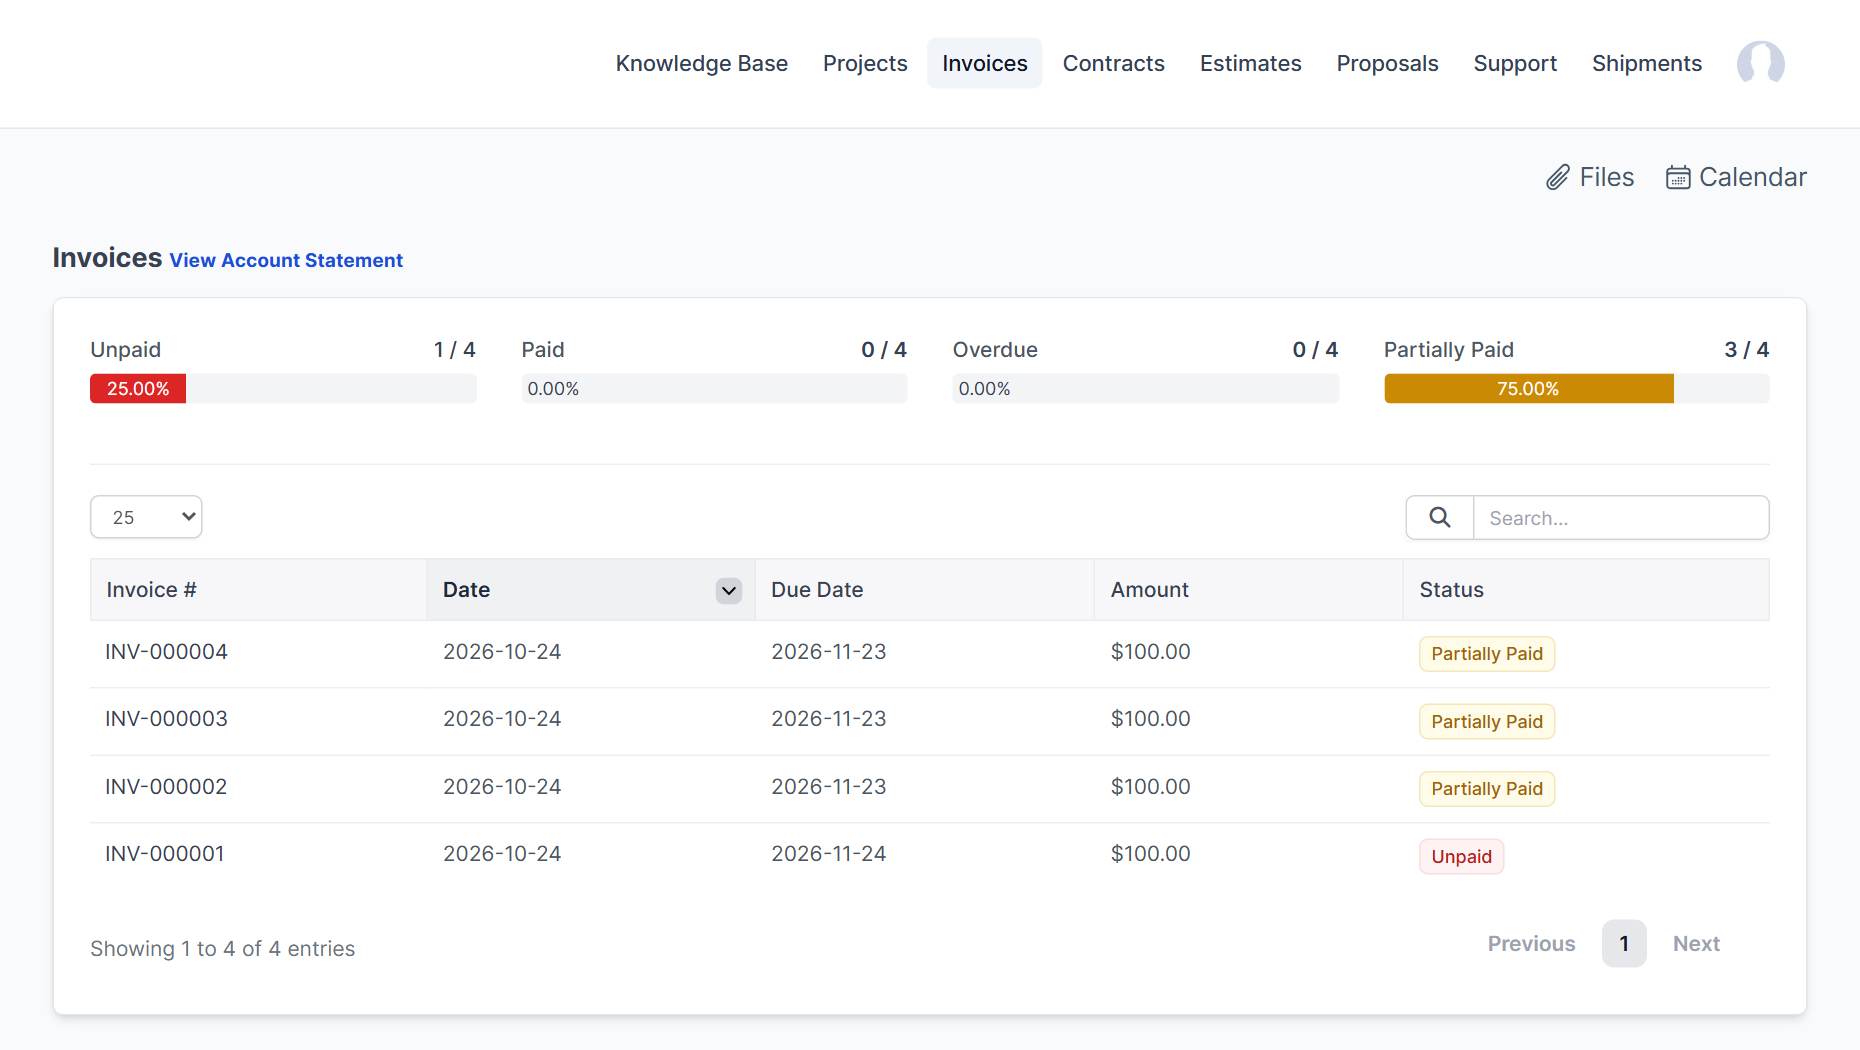
Task: Open the 25 entries-per-page dropdown
Action: pos(146,517)
